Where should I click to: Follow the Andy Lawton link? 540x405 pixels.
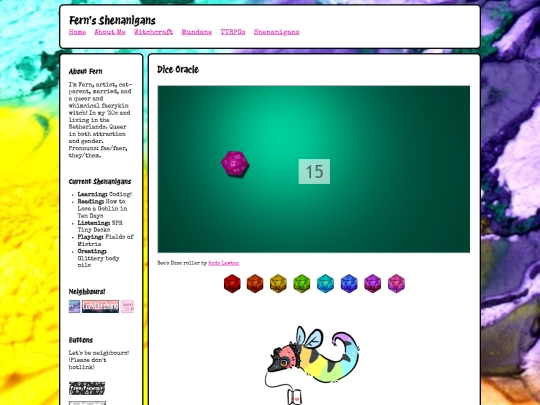click(224, 263)
